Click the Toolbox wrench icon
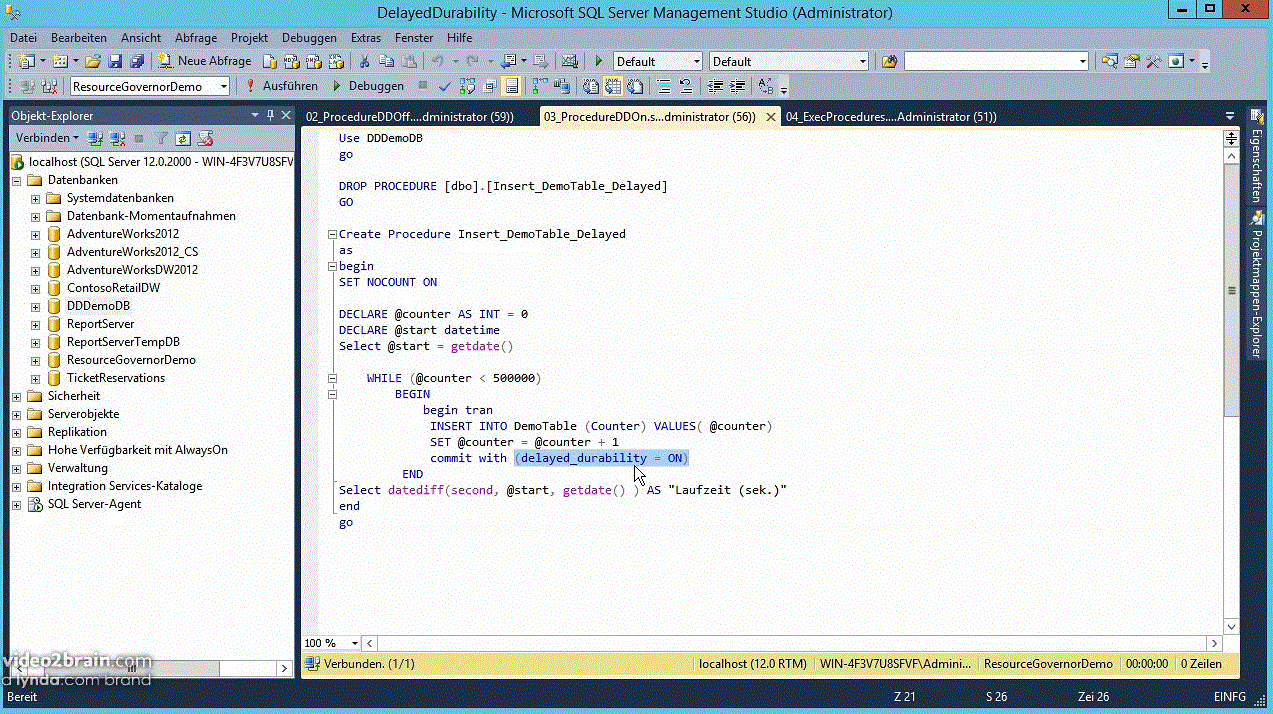1273x714 pixels. tap(1153, 61)
